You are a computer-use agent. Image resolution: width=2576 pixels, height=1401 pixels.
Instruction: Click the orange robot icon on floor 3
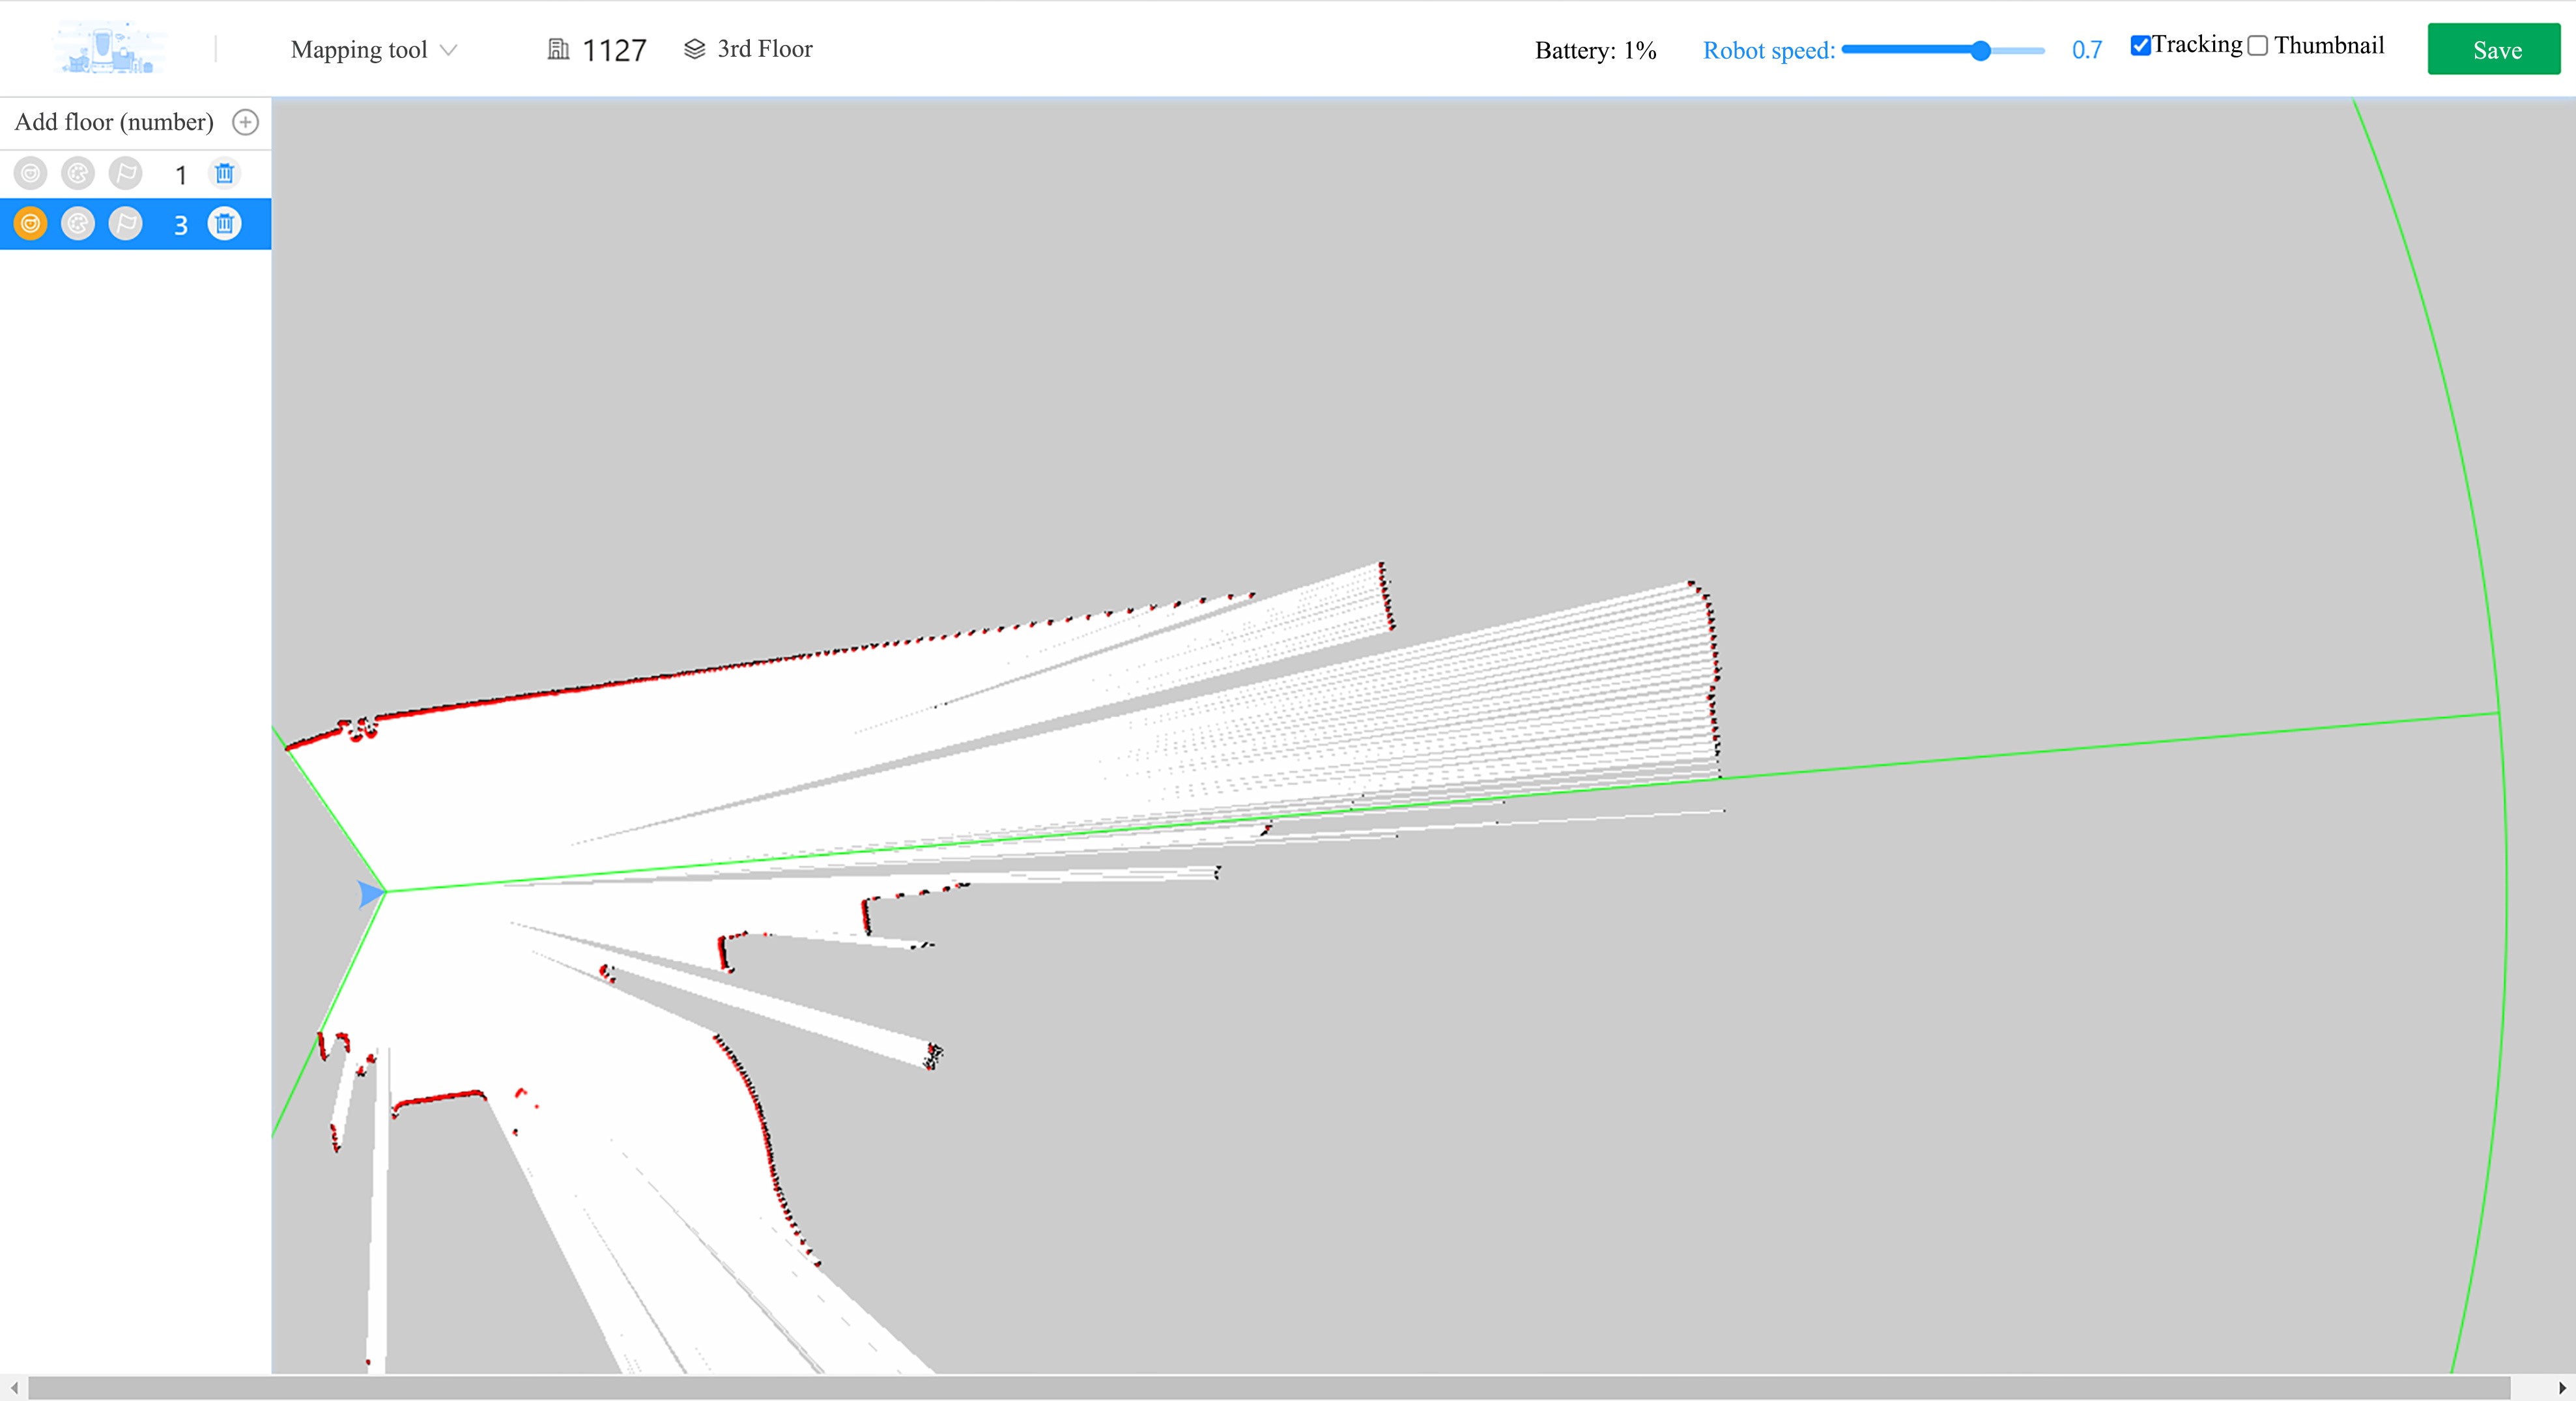click(x=30, y=223)
